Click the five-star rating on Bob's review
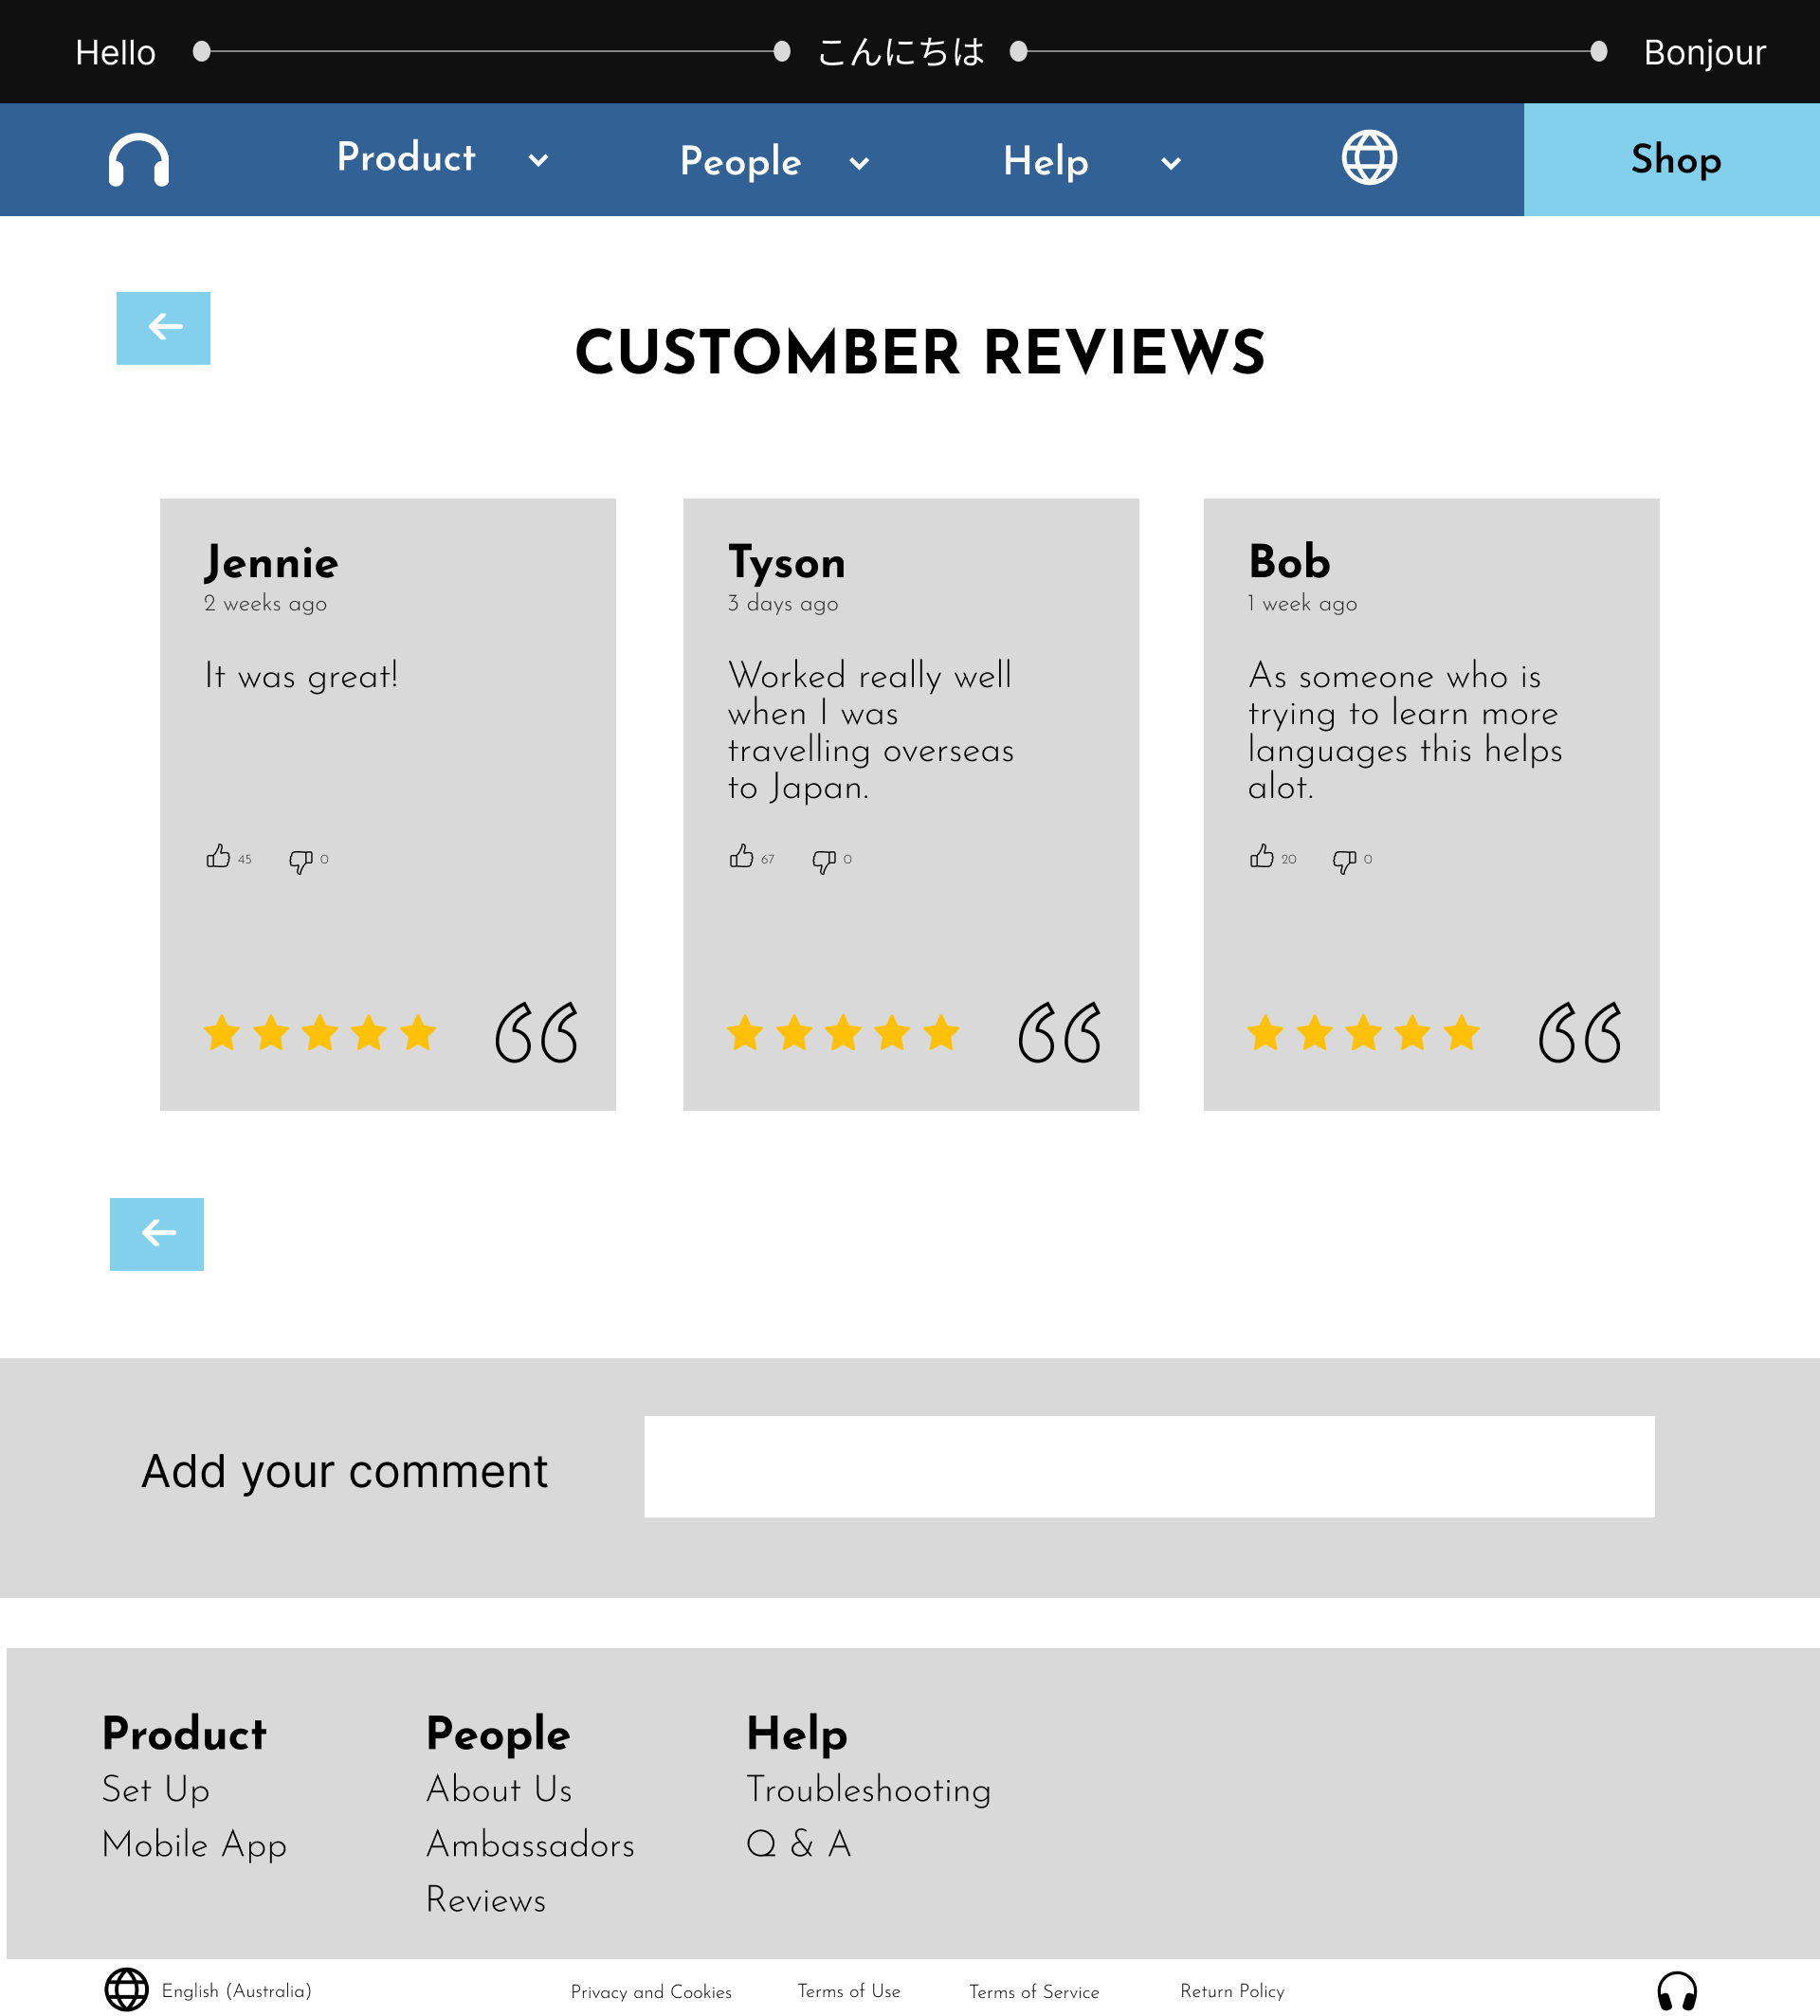Image resolution: width=1820 pixels, height=2016 pixels. (1363, 1033)
